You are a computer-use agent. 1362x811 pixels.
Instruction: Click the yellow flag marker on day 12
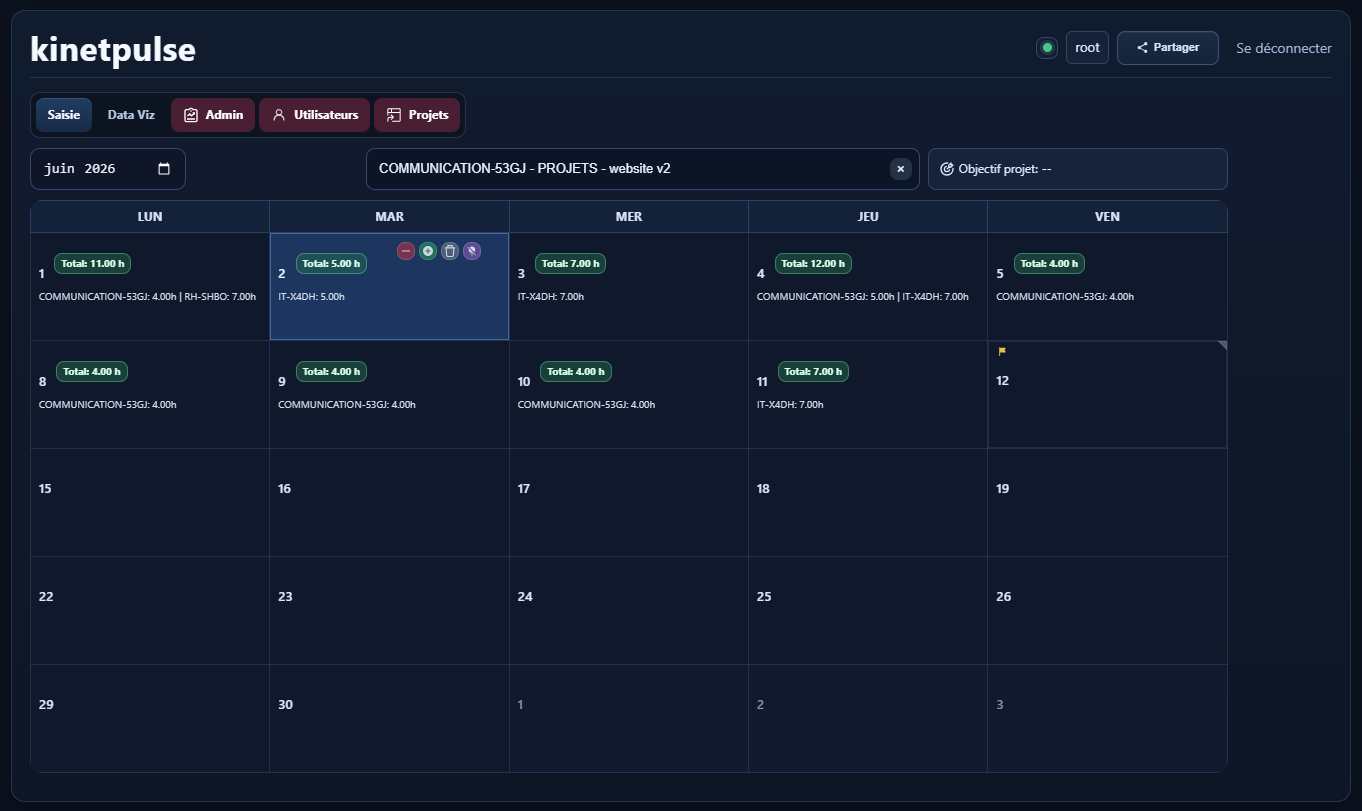1002,351
